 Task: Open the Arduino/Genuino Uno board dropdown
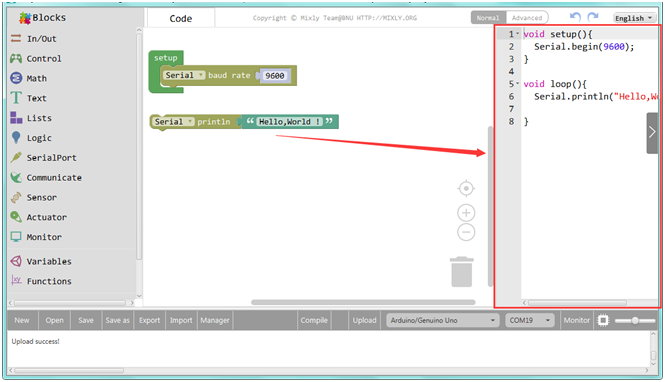[442, 320]
